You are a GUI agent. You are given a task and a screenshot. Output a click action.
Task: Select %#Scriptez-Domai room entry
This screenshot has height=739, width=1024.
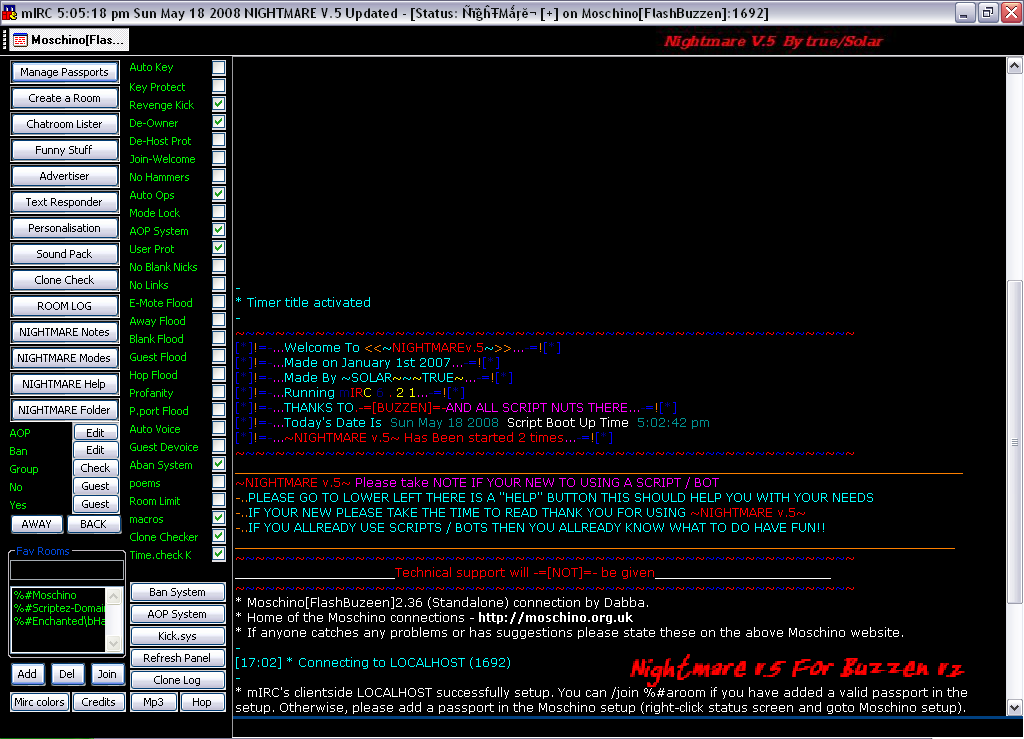tap(59, 608)
